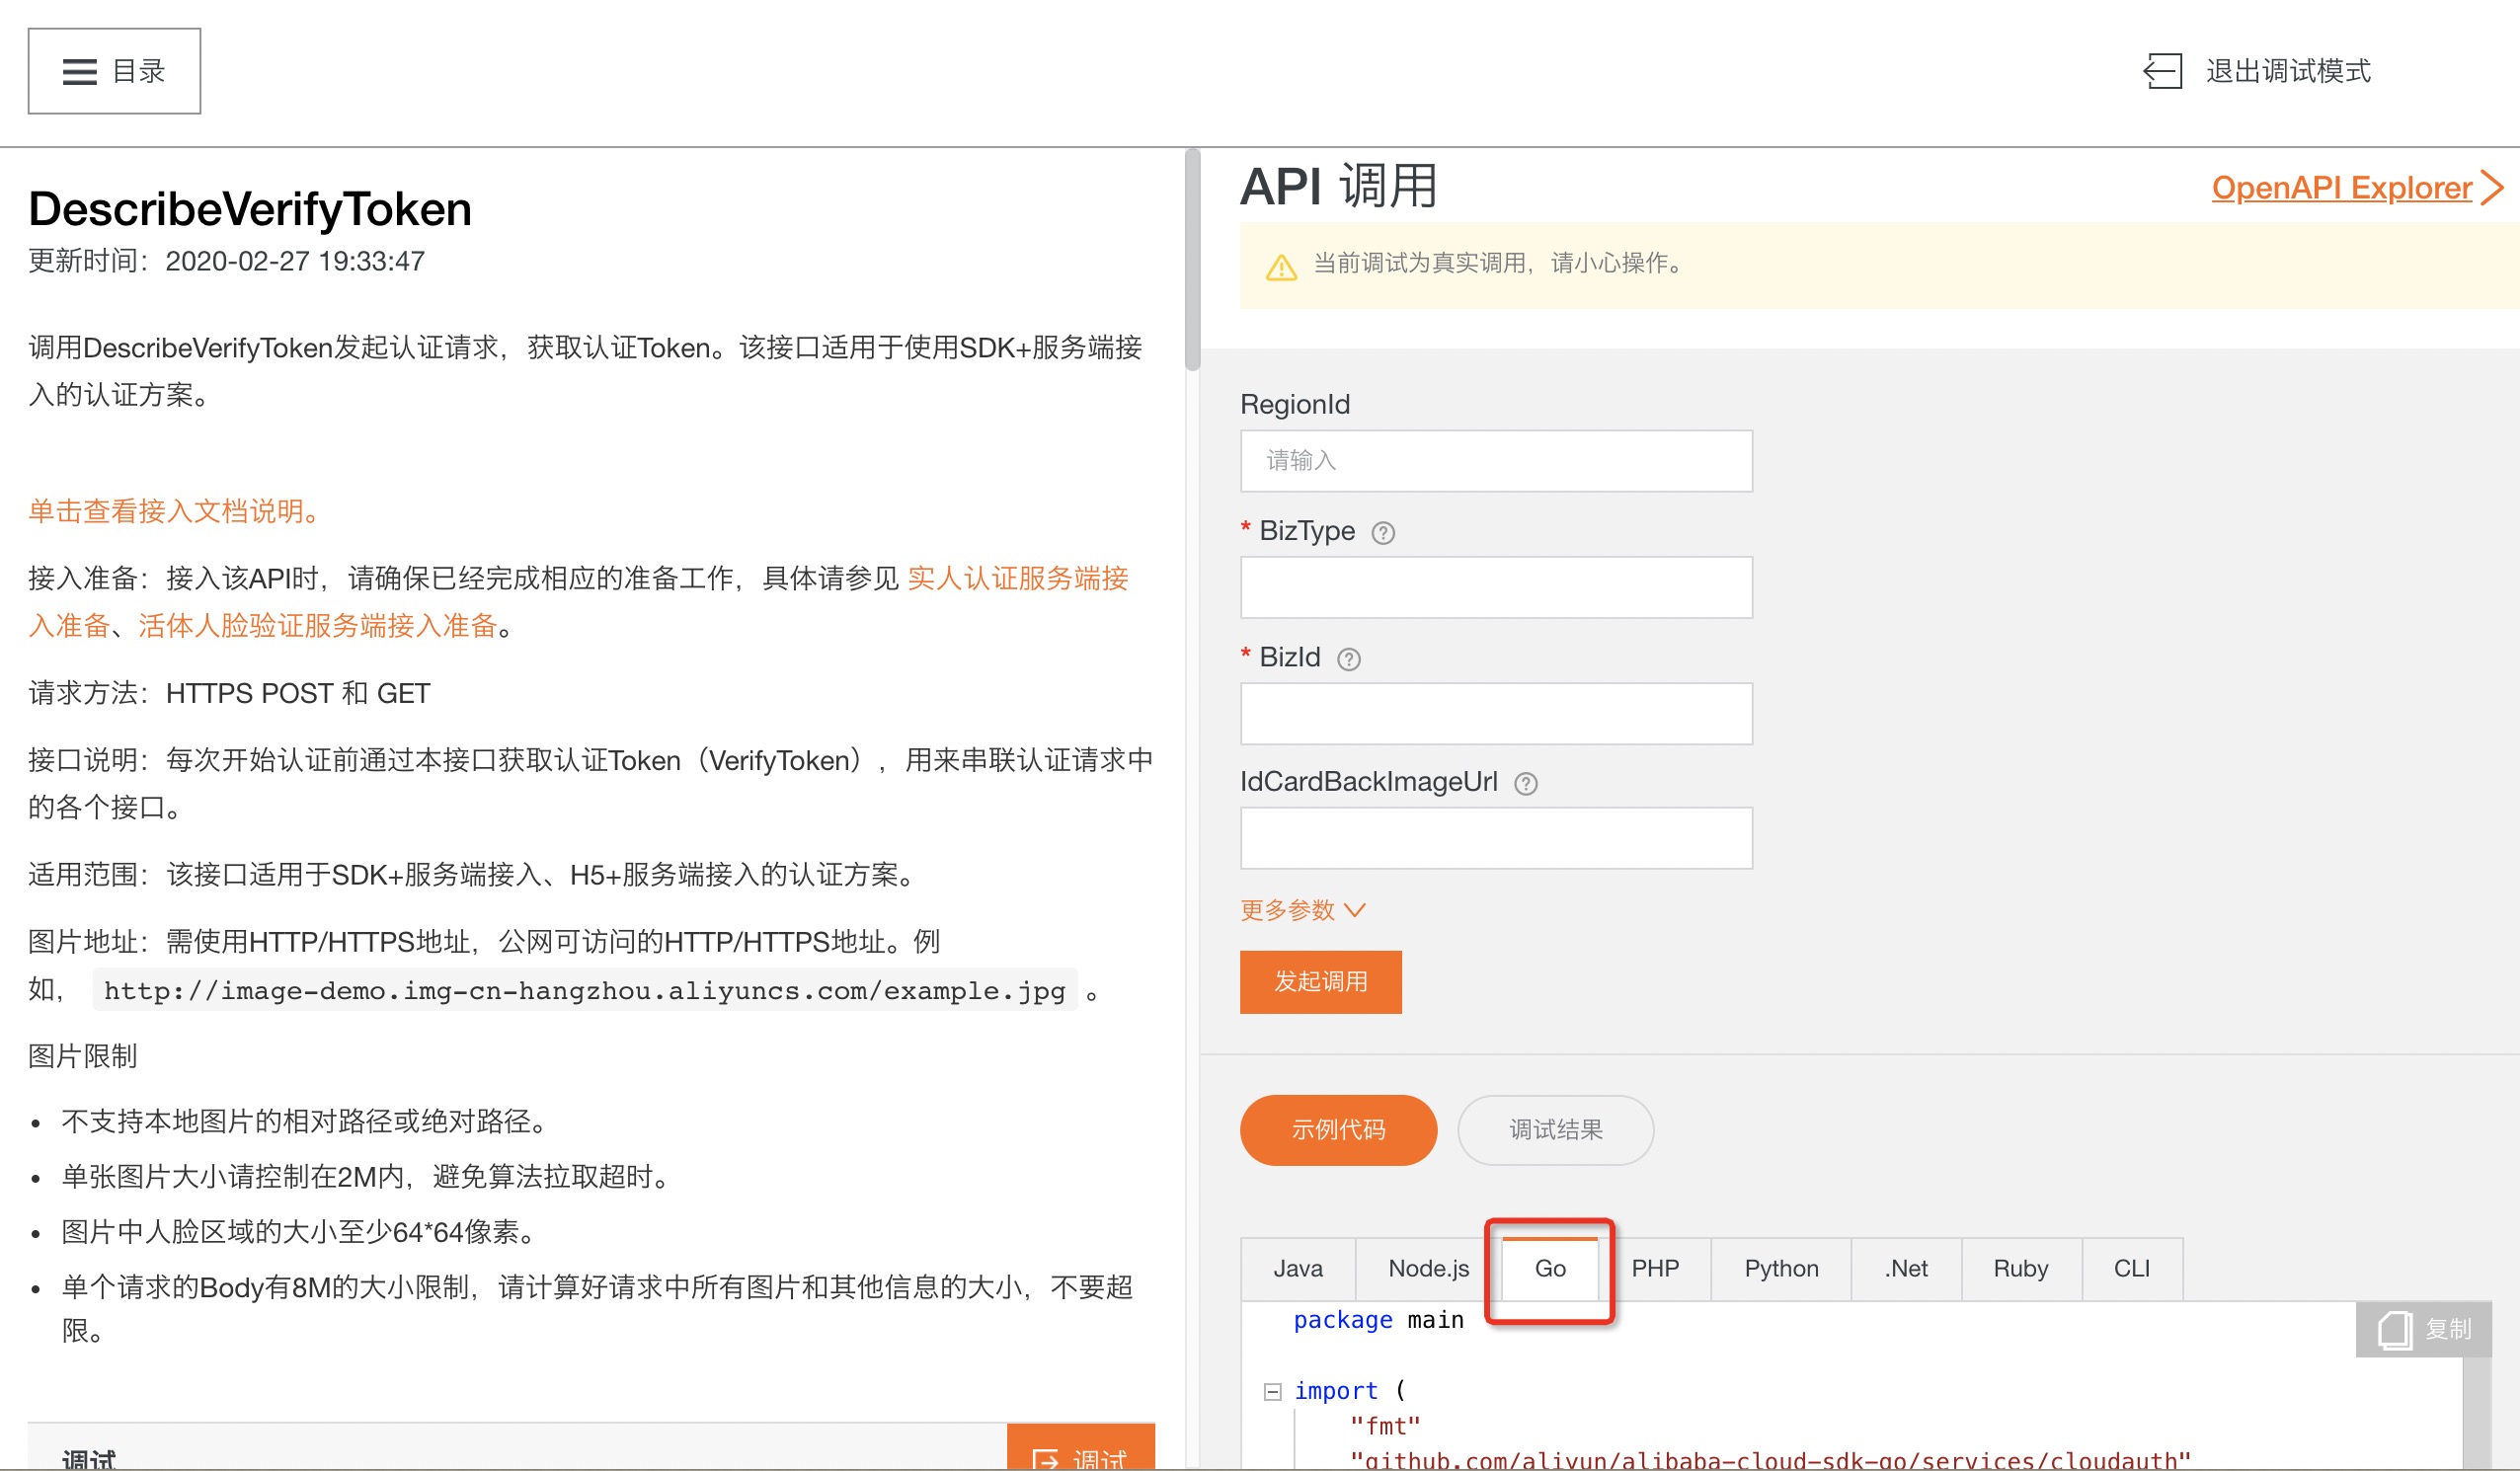Select the Java code tab
The width and height of the screenshot is (2520, 1471).
pyautogui.click(x=1298, y=1269)
